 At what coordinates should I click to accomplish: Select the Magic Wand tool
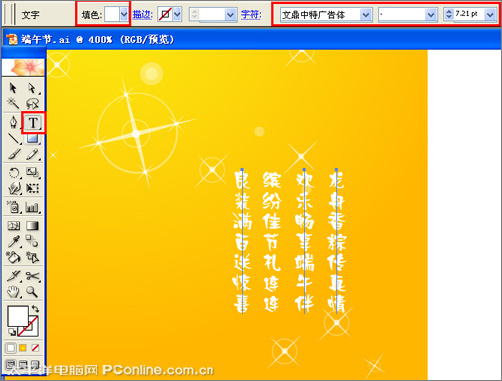pos(13,104)
